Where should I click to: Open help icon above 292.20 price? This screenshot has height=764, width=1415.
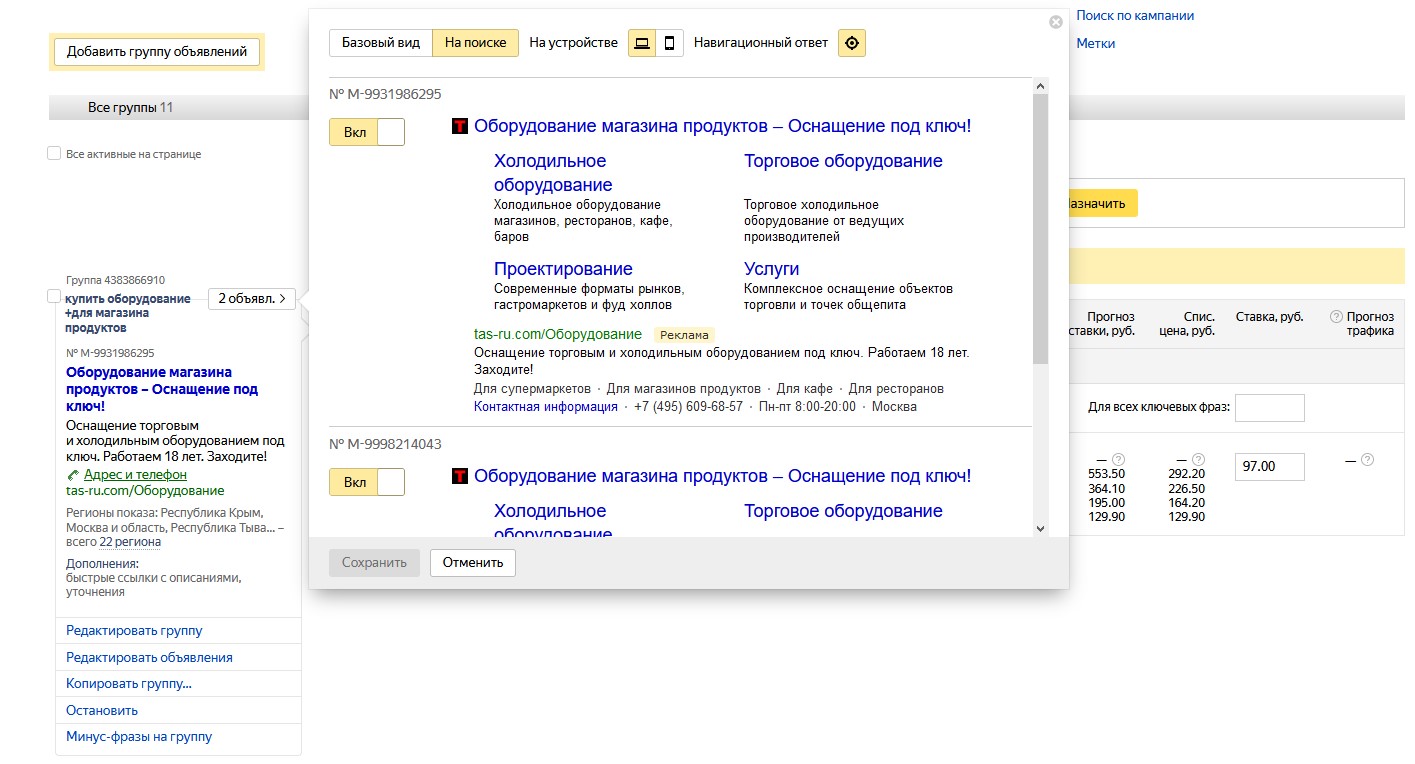tap(1198, 460)
